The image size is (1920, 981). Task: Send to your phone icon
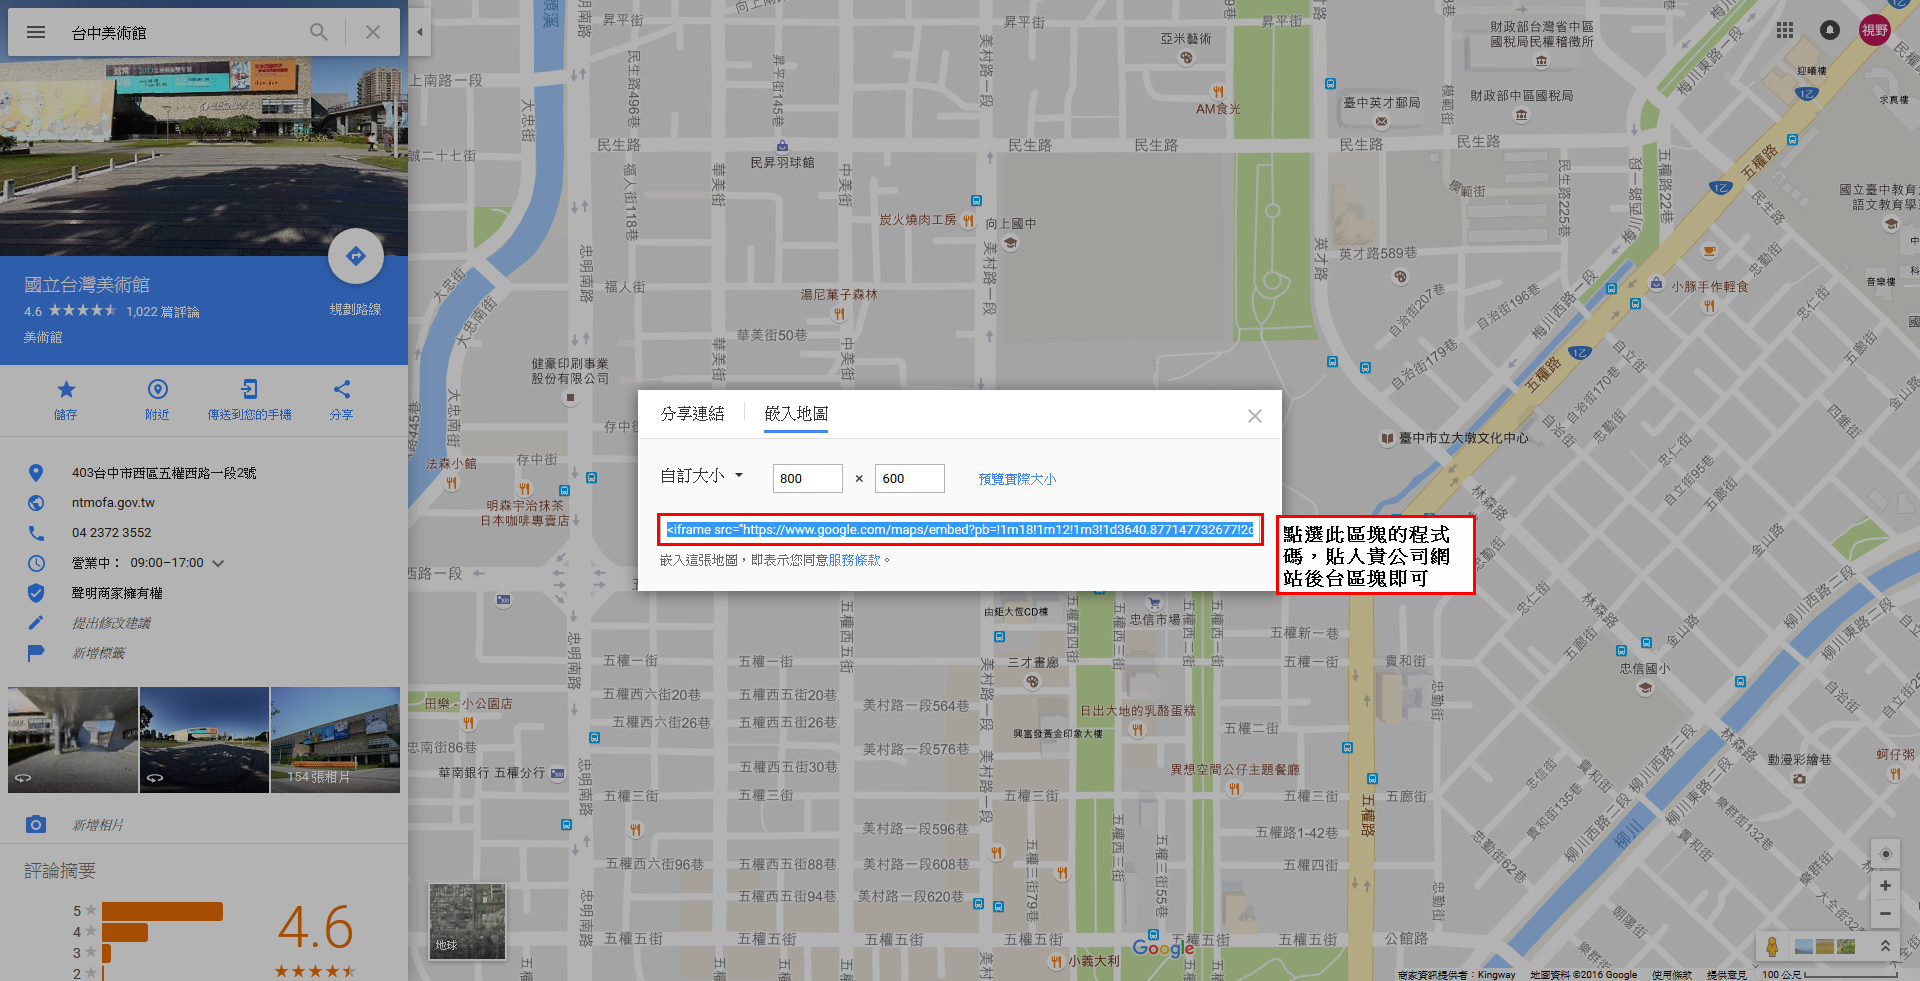tap(249, 390)
